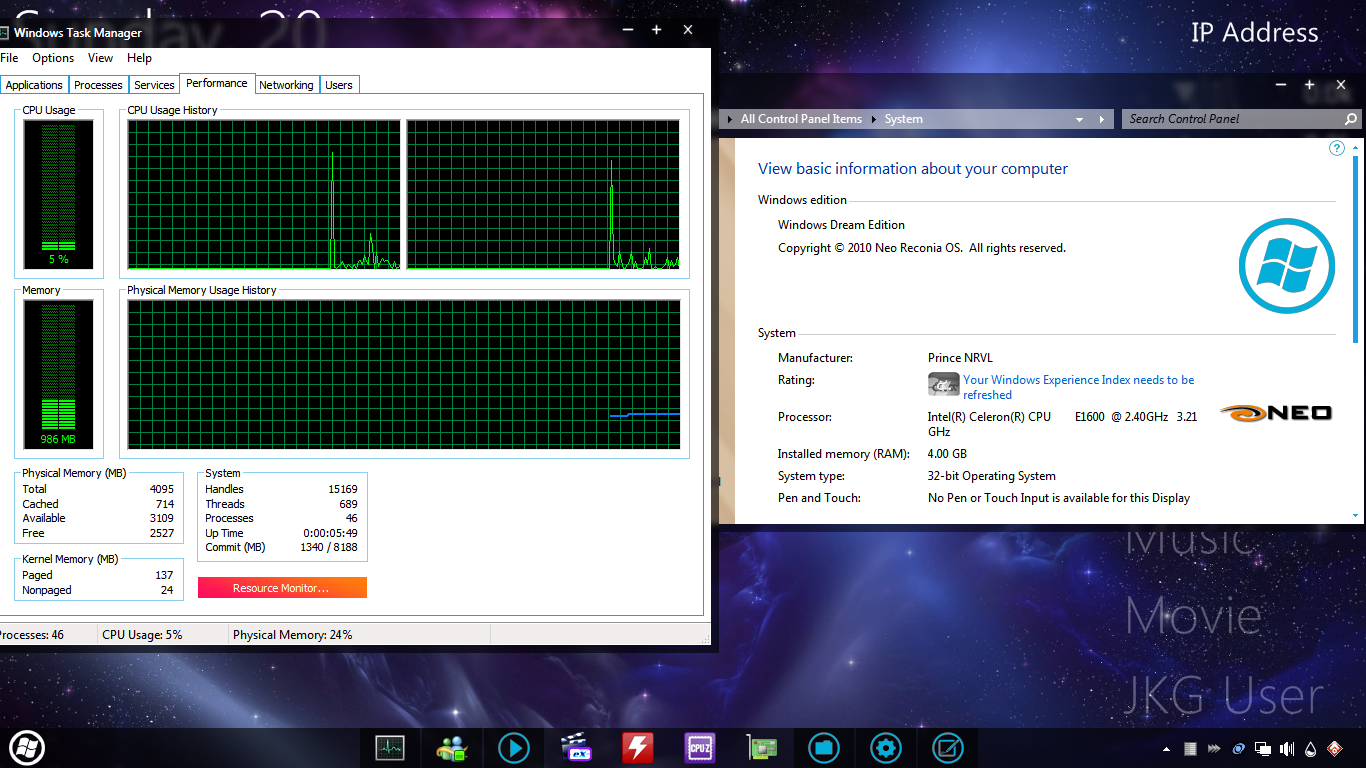Screen dimensions: 1366x768
Task: Click the Task Manager heartbeat-monitor taskbar icon
Action: [x=390, y=748]
